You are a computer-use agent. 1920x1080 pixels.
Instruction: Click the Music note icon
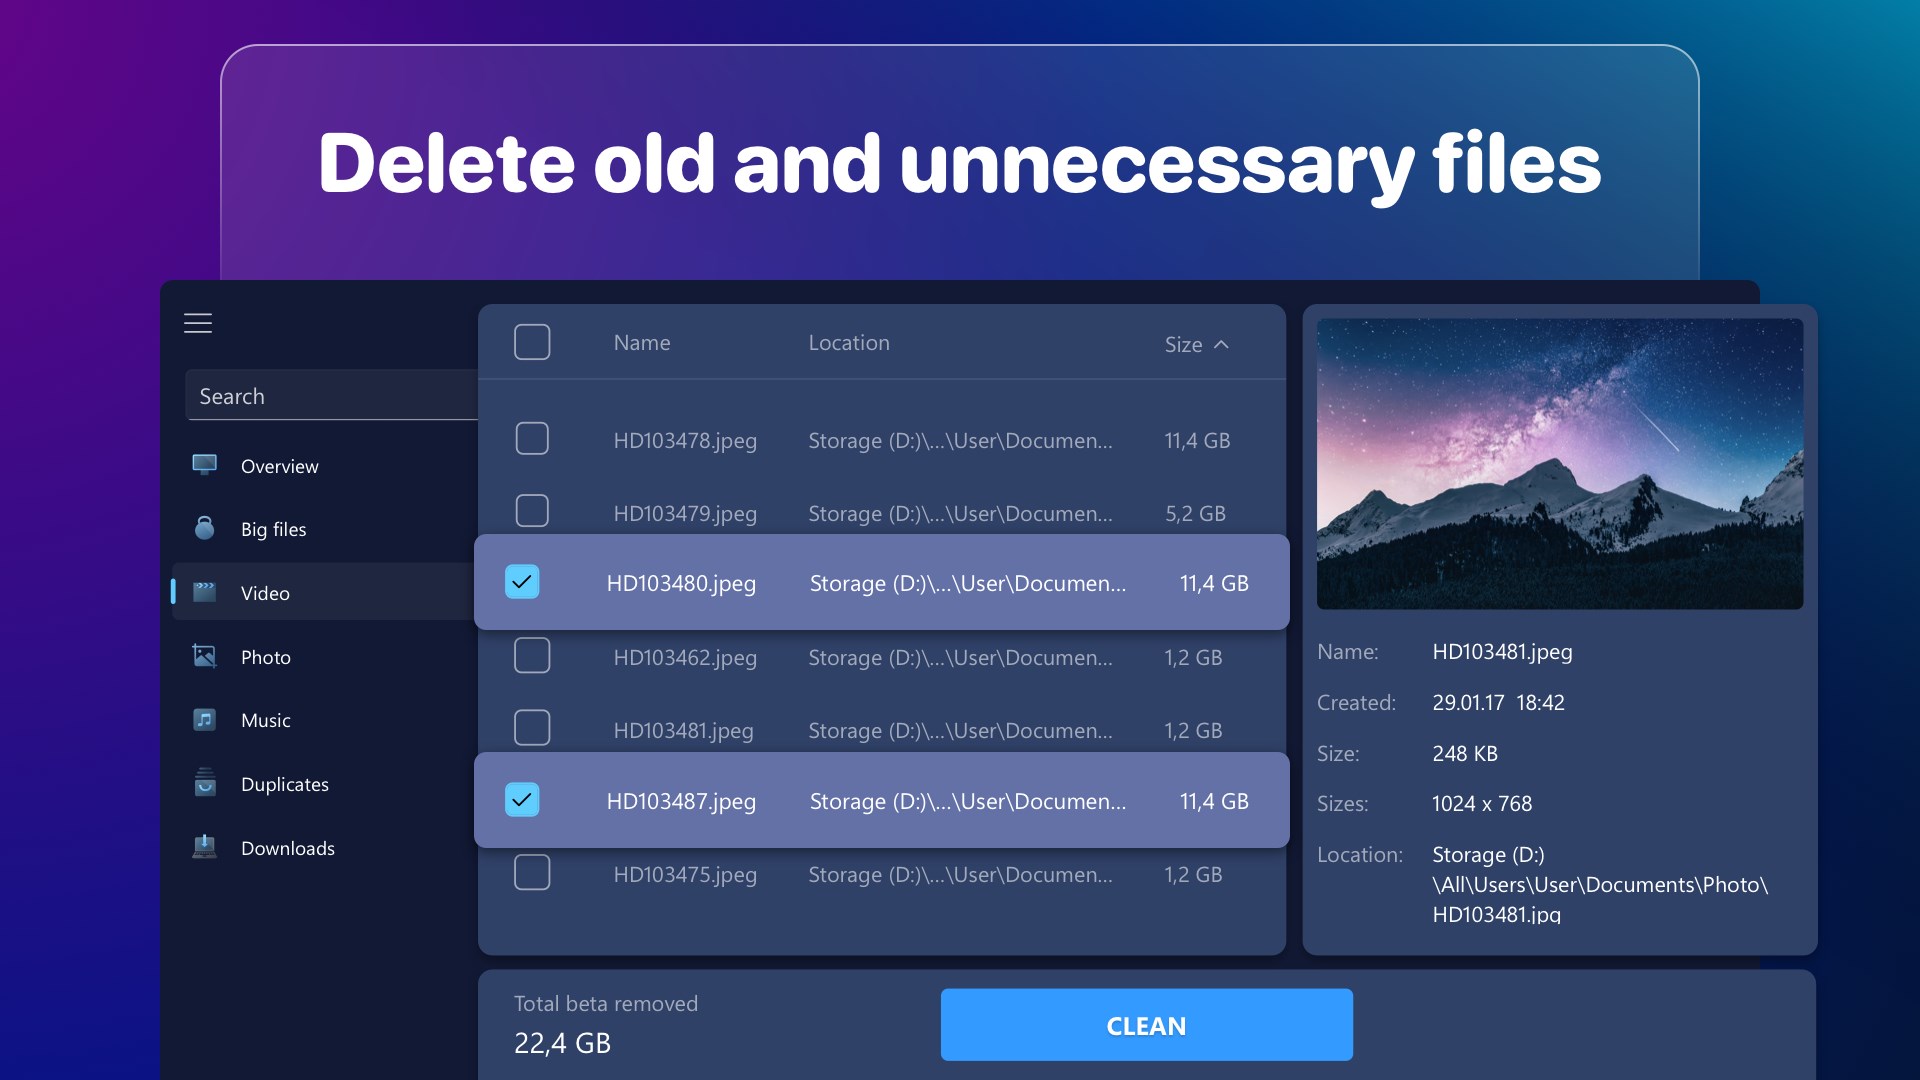[205, 720]
